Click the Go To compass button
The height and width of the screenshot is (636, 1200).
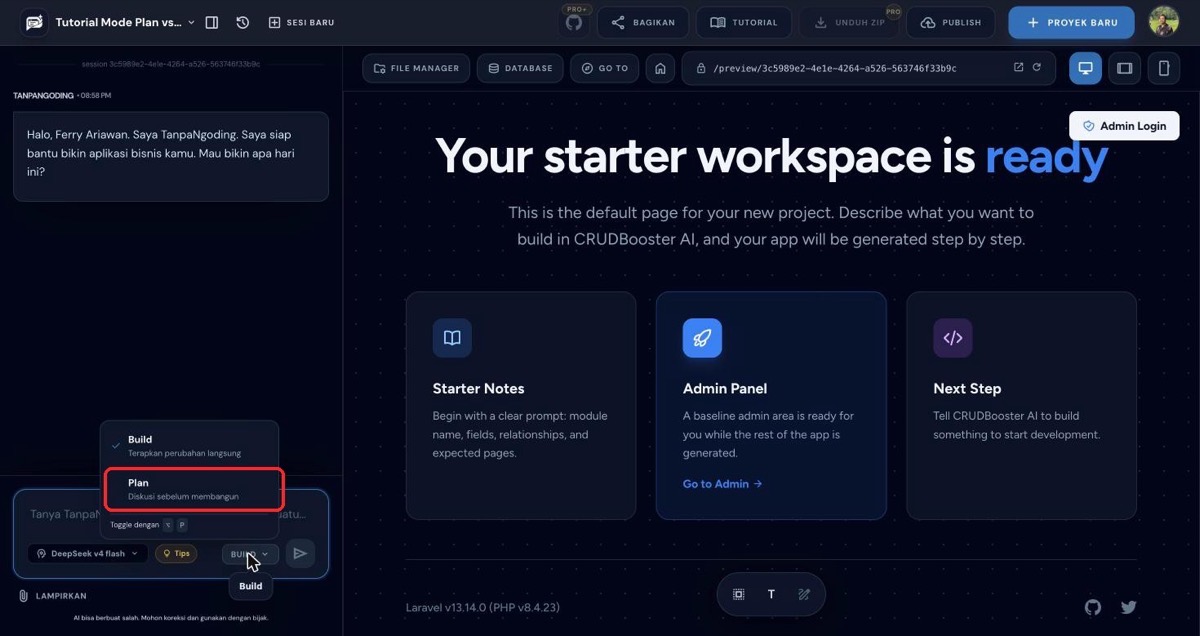604,68
